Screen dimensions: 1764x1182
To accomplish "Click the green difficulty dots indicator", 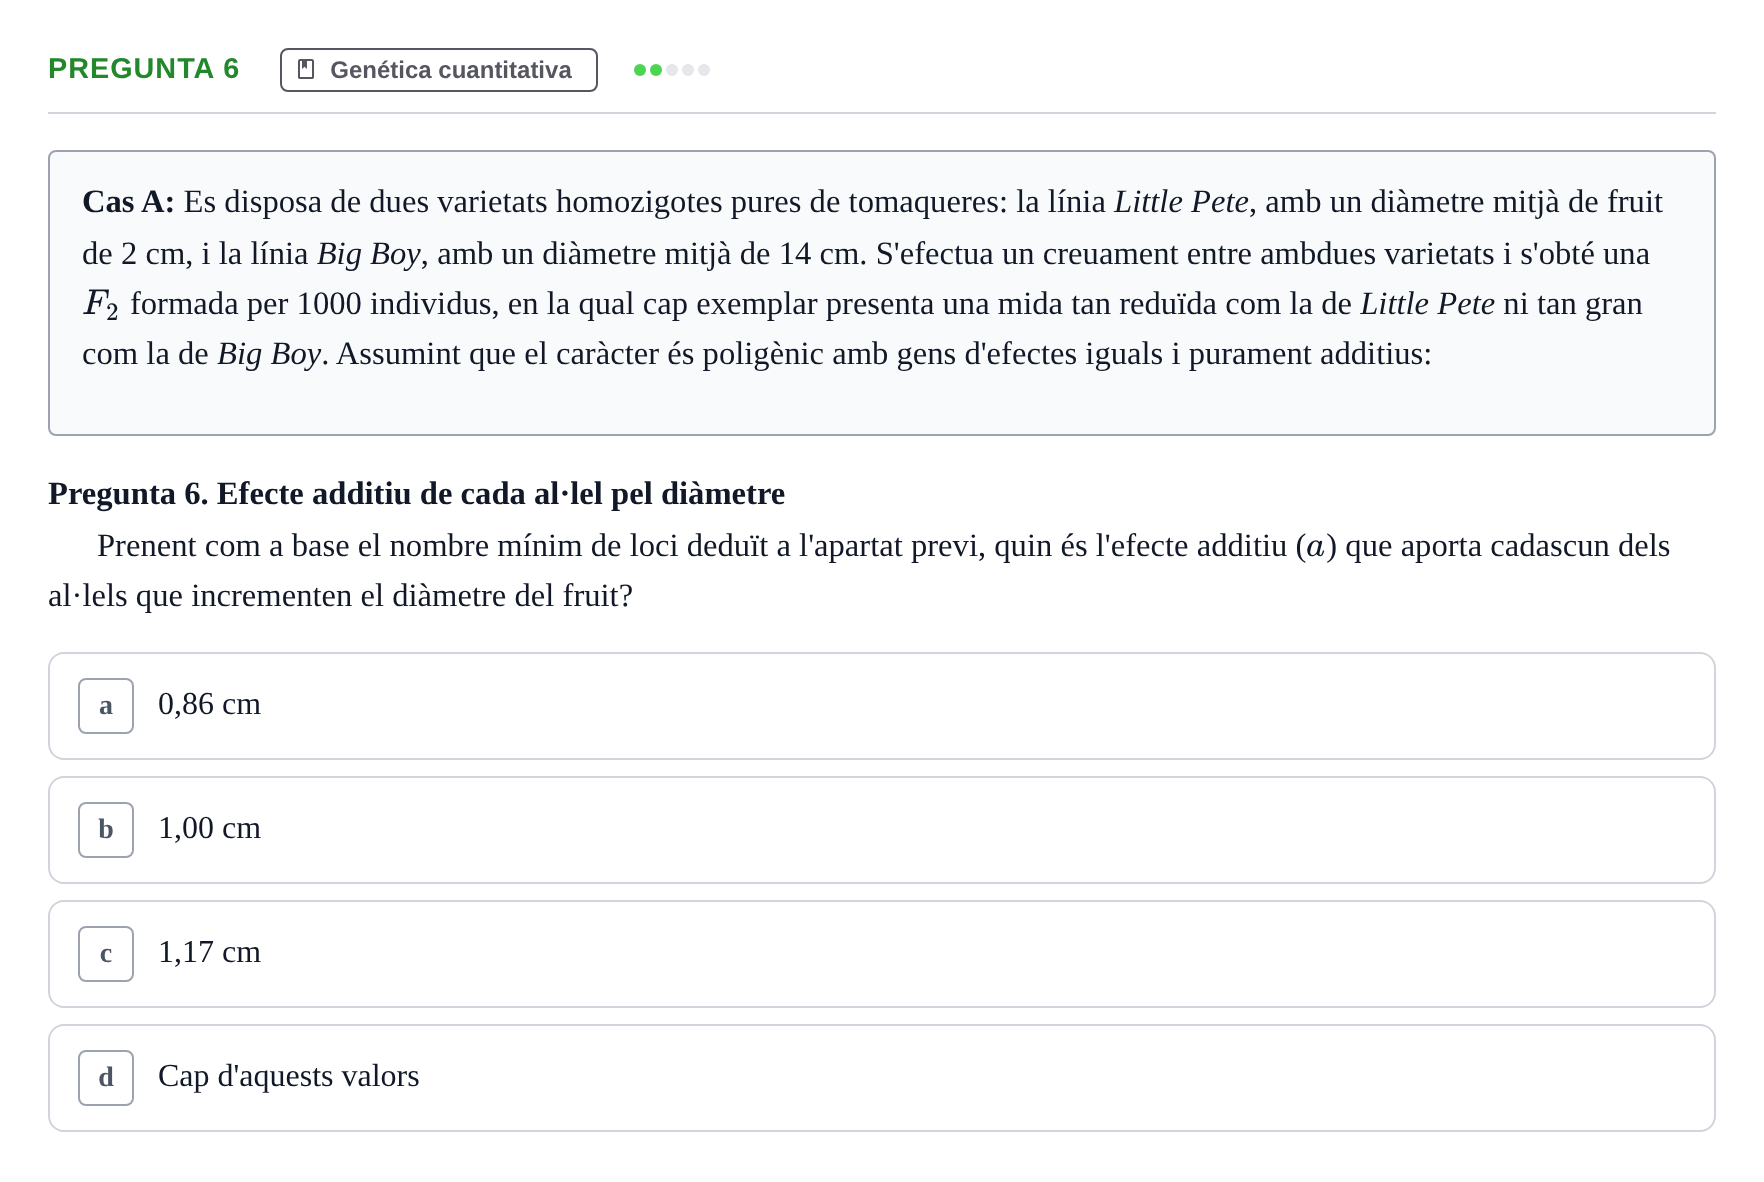I will [672, 70].
